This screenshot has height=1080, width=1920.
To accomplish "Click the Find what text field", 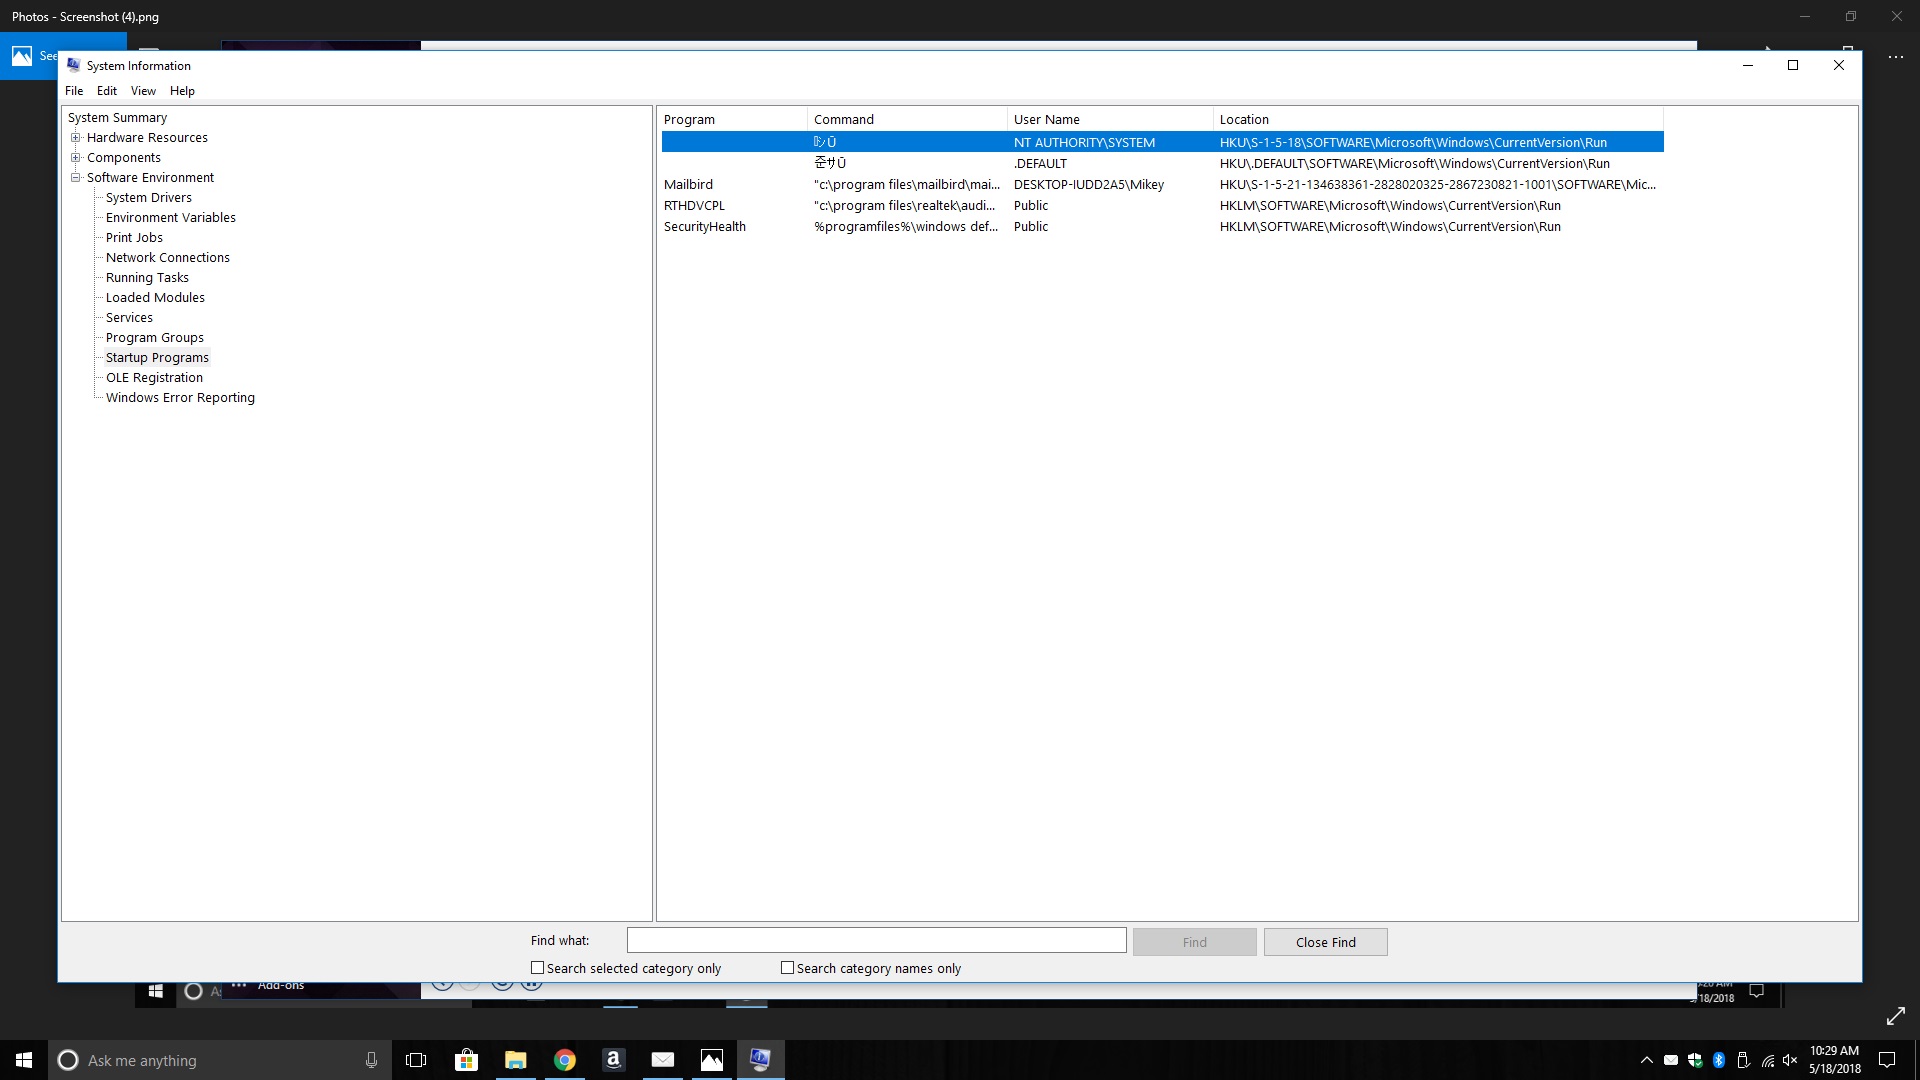I will 876,940.
